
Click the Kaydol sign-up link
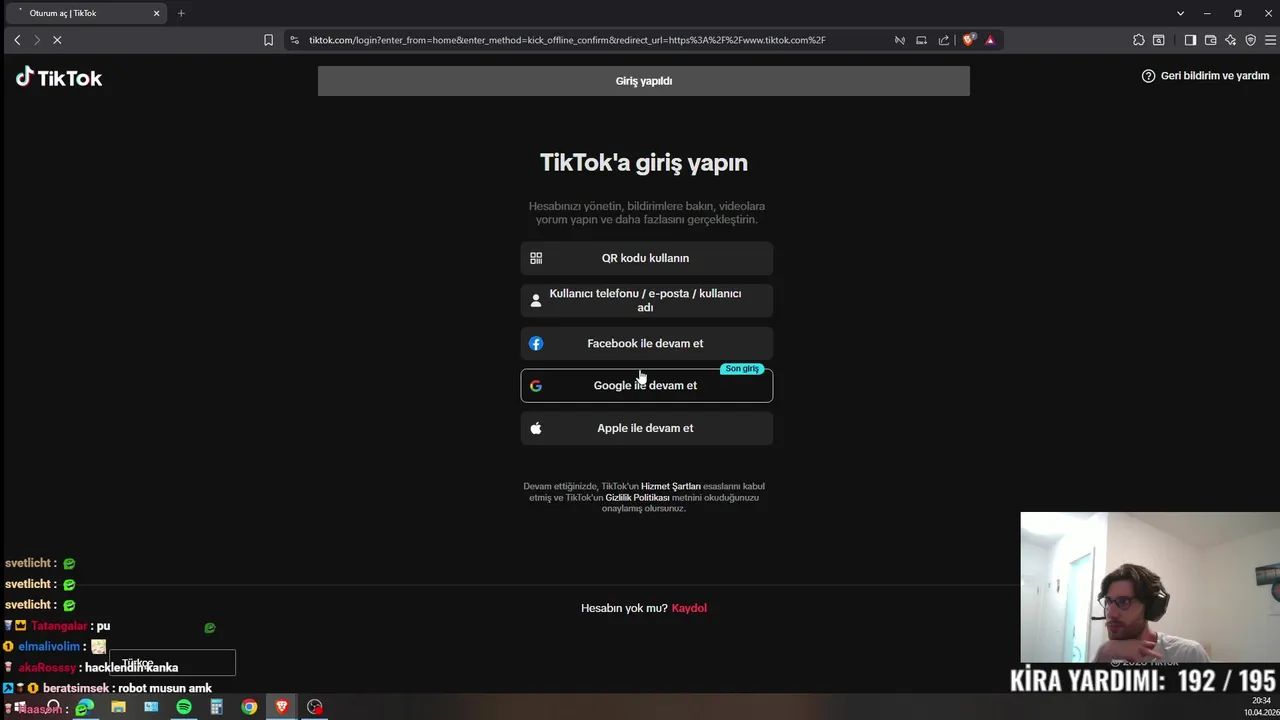[x=689, y=608]
